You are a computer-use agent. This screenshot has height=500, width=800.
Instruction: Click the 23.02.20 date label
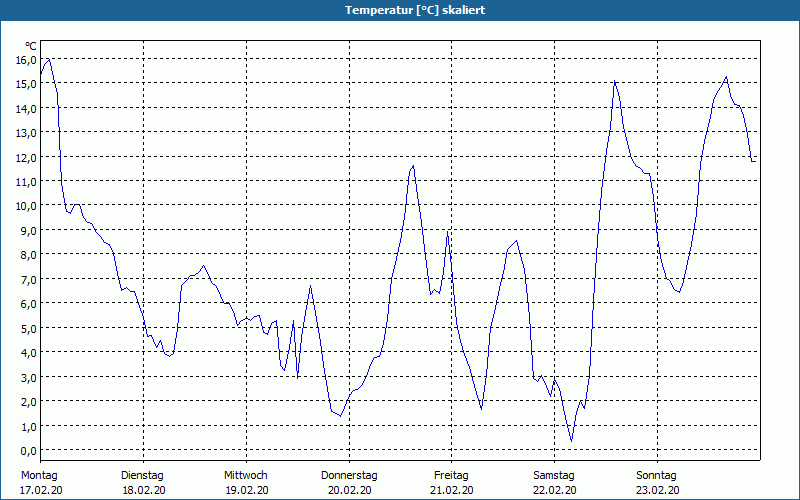(x=658, y=490)
